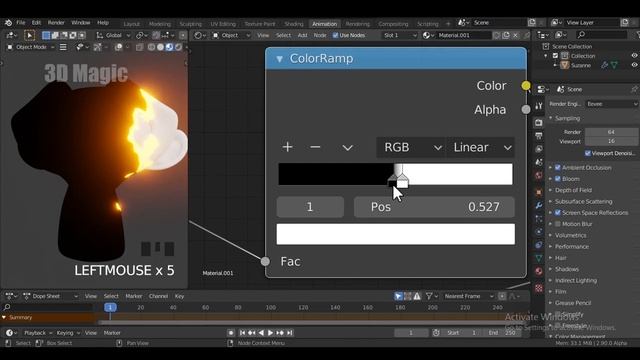
Task: Open the white color swatch of the stop
Action: click(x=396, y=234)
